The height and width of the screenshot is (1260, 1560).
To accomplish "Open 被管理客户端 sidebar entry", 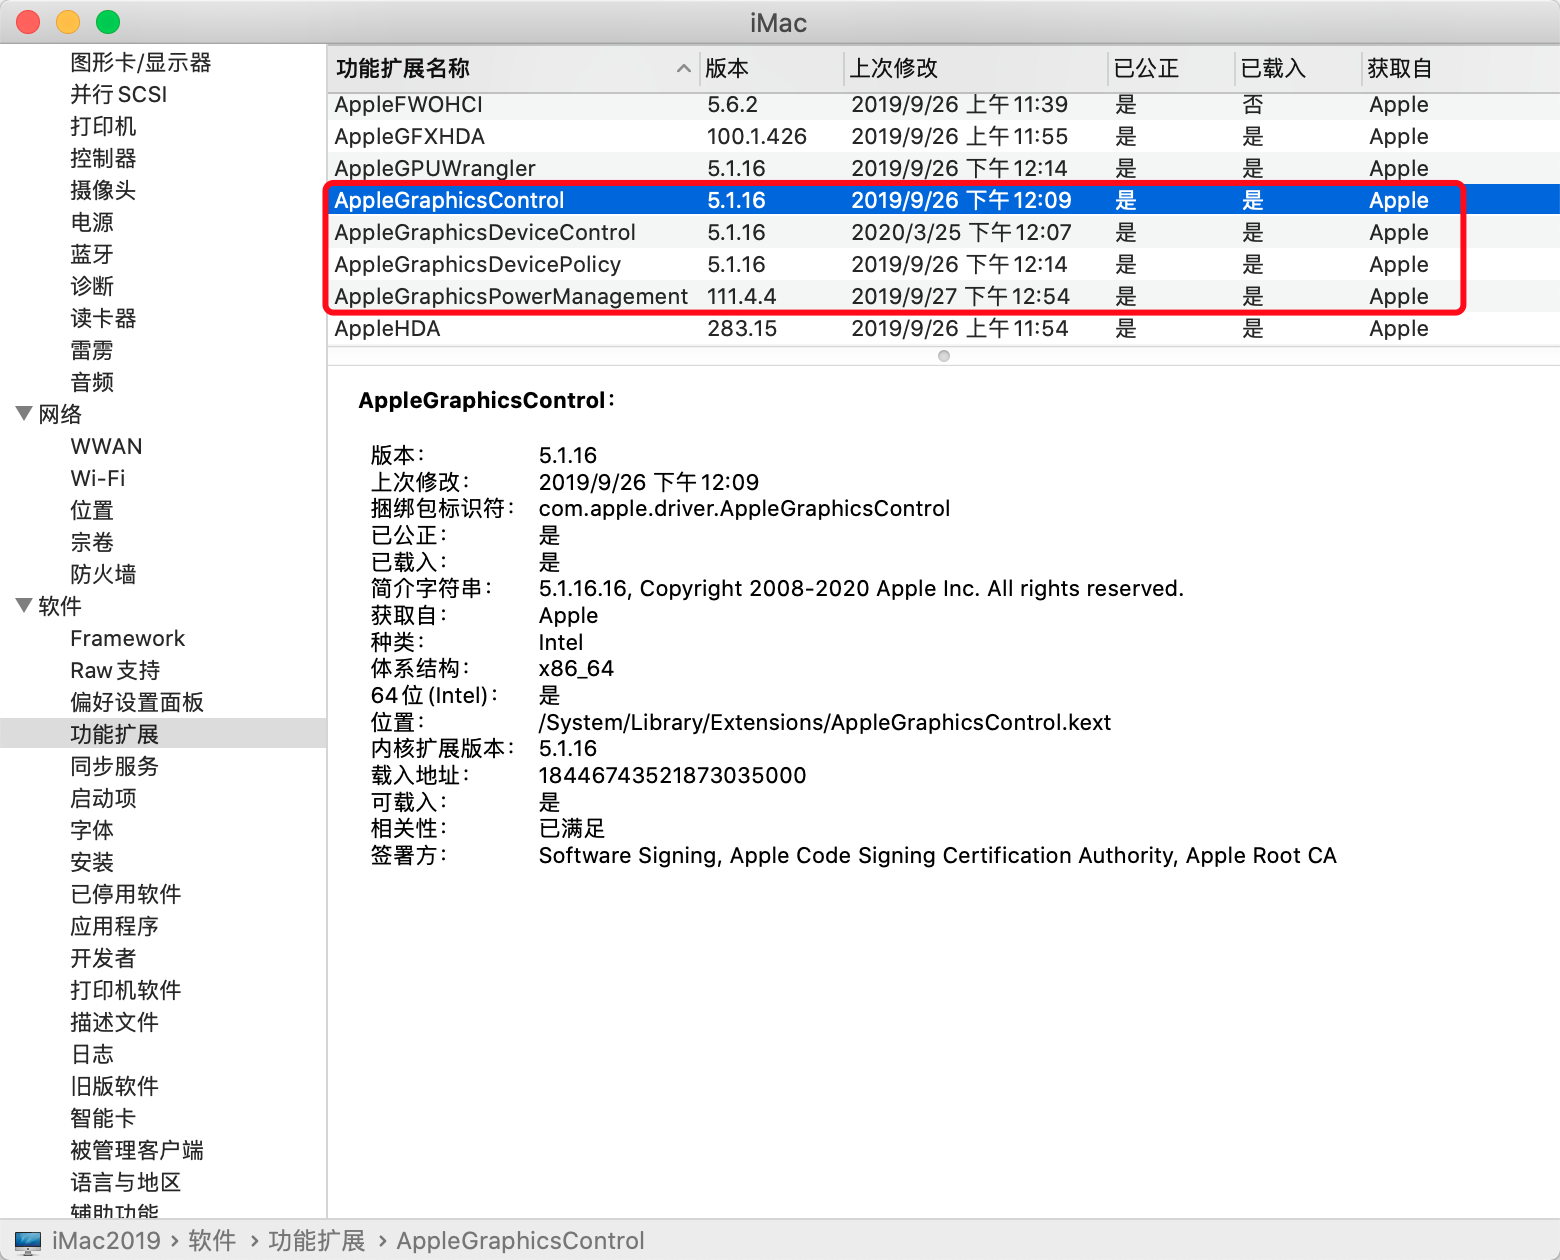I will [x=137, y=1150].
